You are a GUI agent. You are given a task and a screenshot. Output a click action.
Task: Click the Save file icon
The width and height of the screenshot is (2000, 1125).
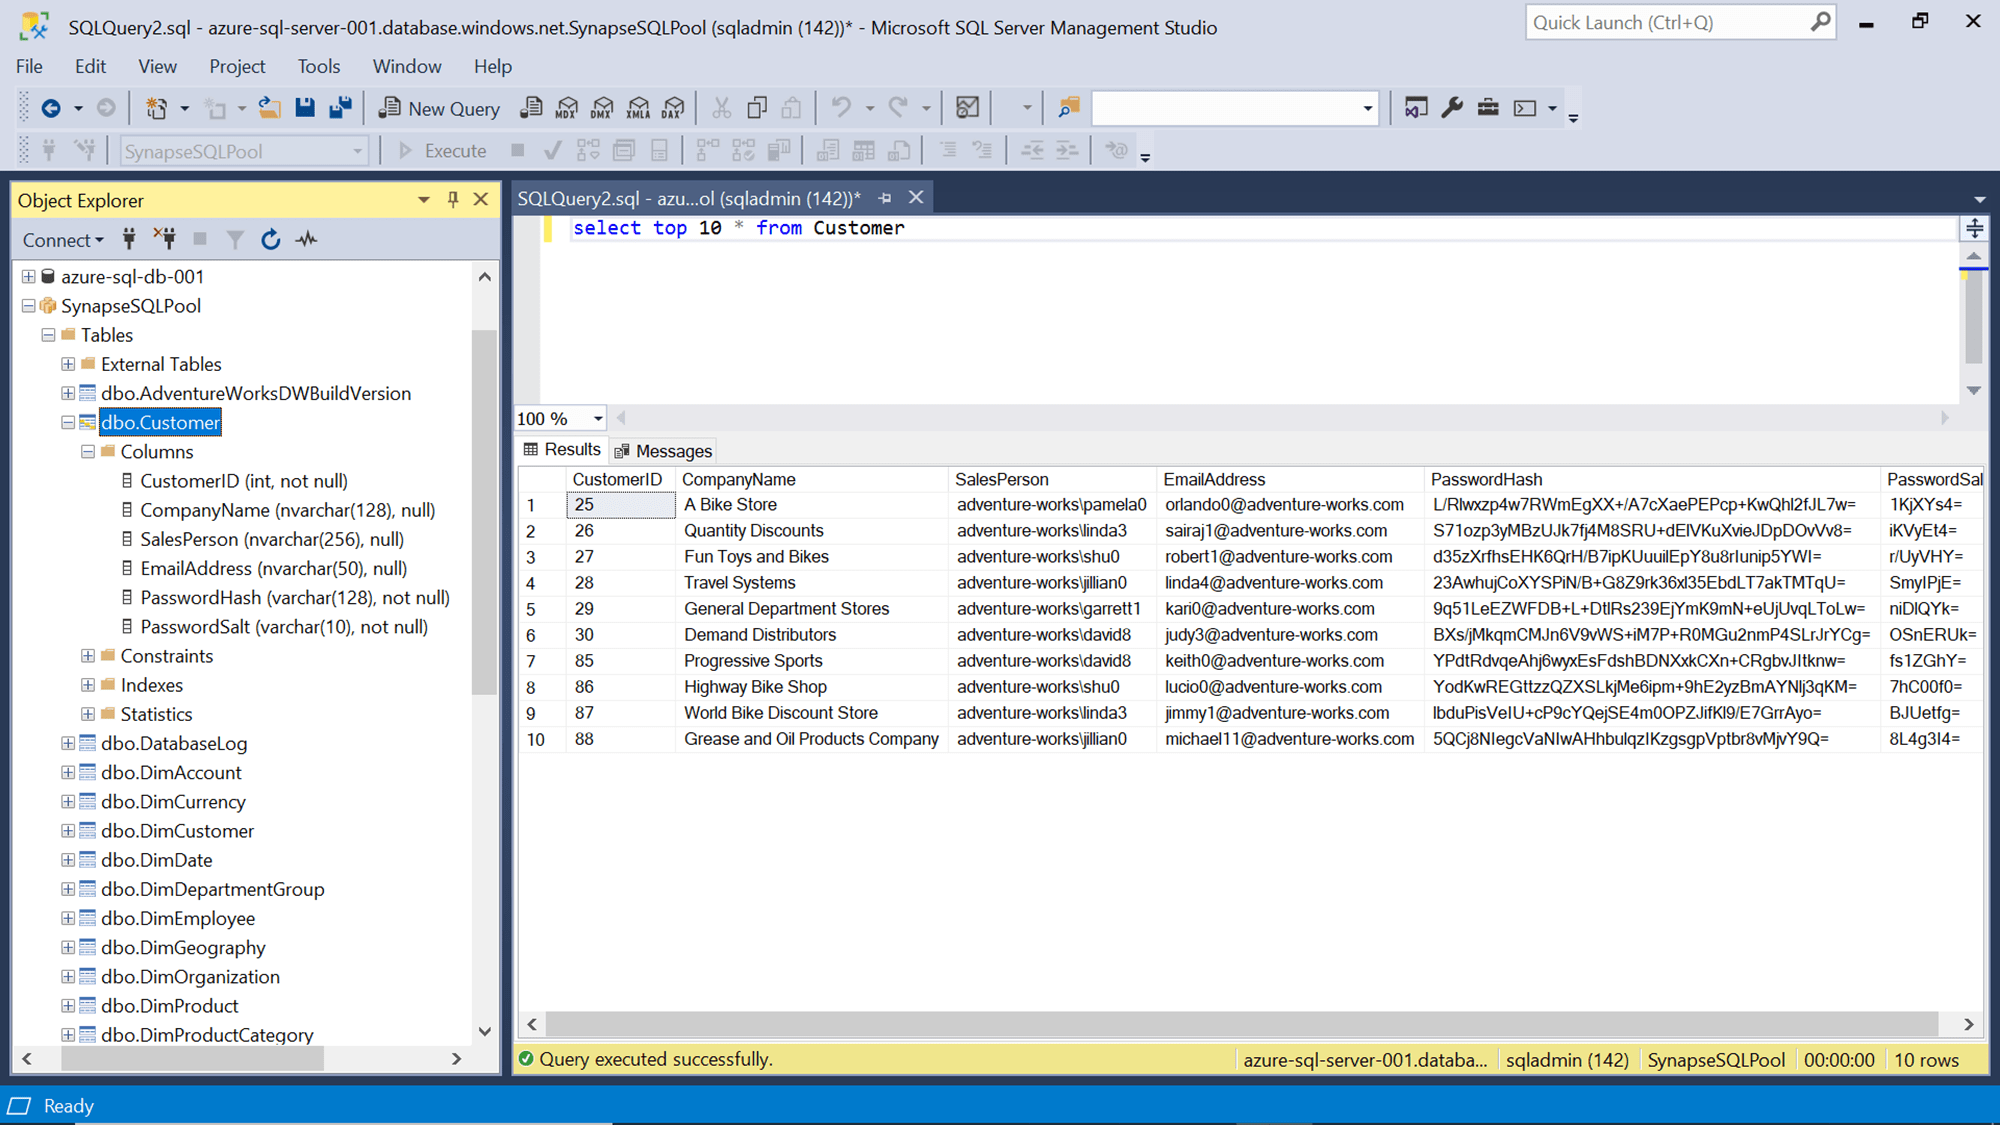(x=305, y=107)
